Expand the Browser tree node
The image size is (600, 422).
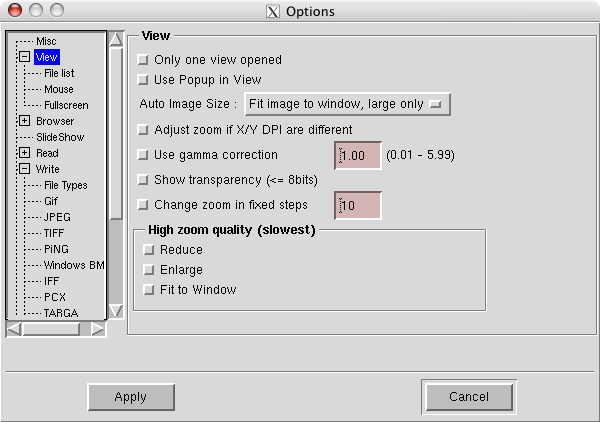tap(25, 122)
